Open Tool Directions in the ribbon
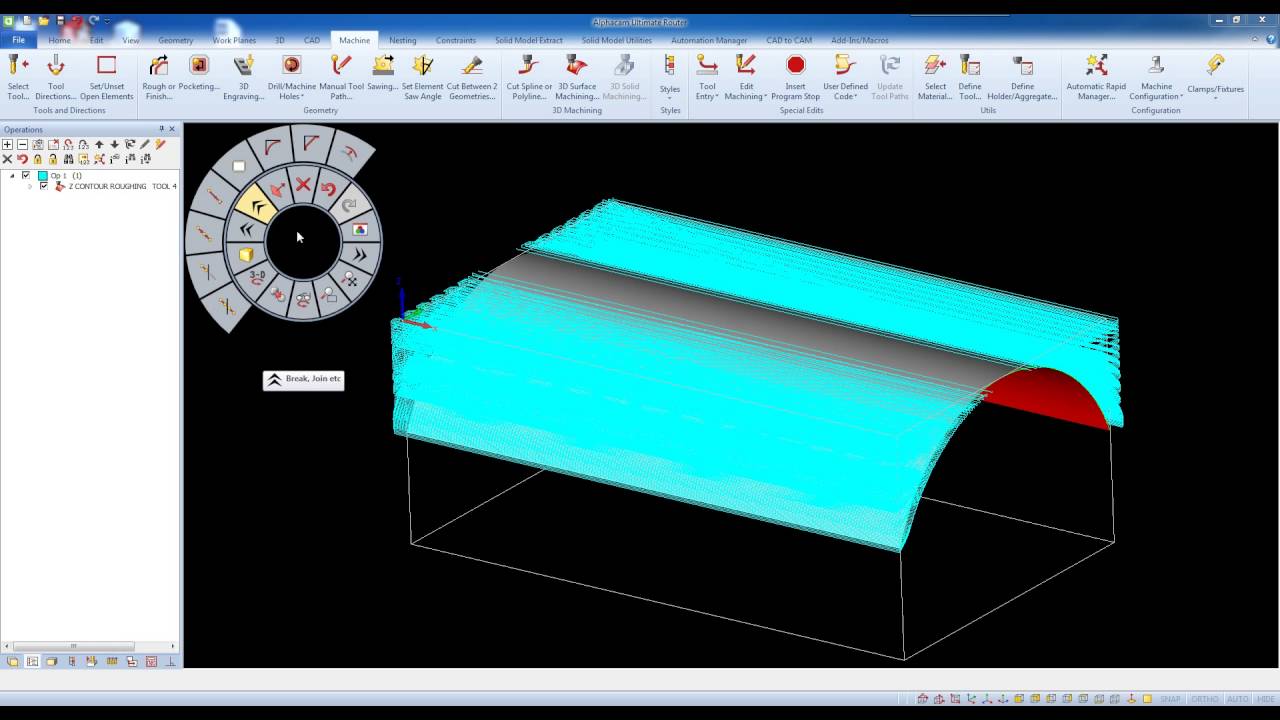Viewport: 1280px width, 720px height. [56, 78]
